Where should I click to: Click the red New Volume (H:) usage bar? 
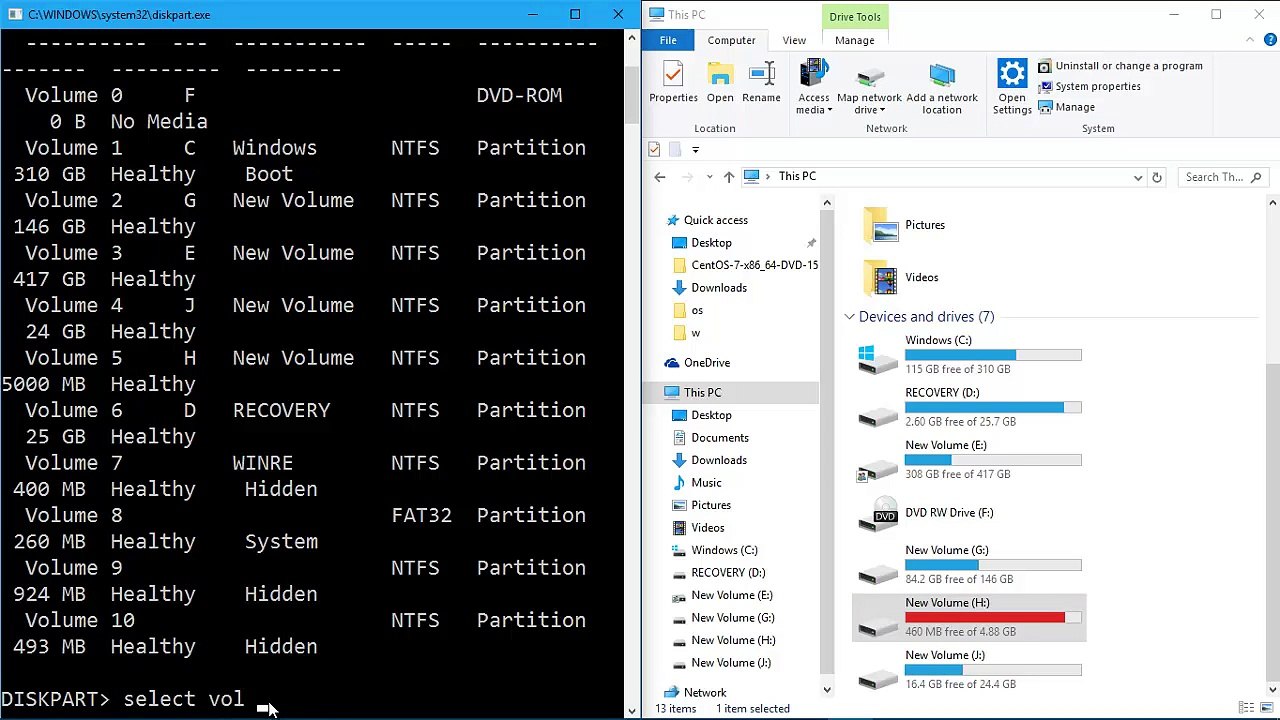pyautogui.click(x=993, y=618)
